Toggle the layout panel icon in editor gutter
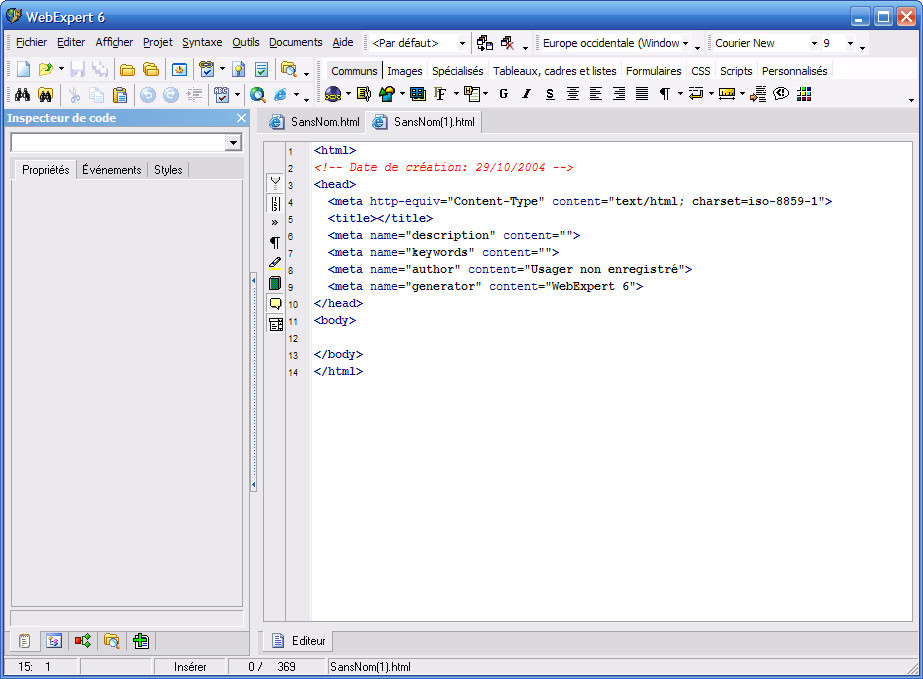This screenshot has width=923, height=679. coord(275,324)
